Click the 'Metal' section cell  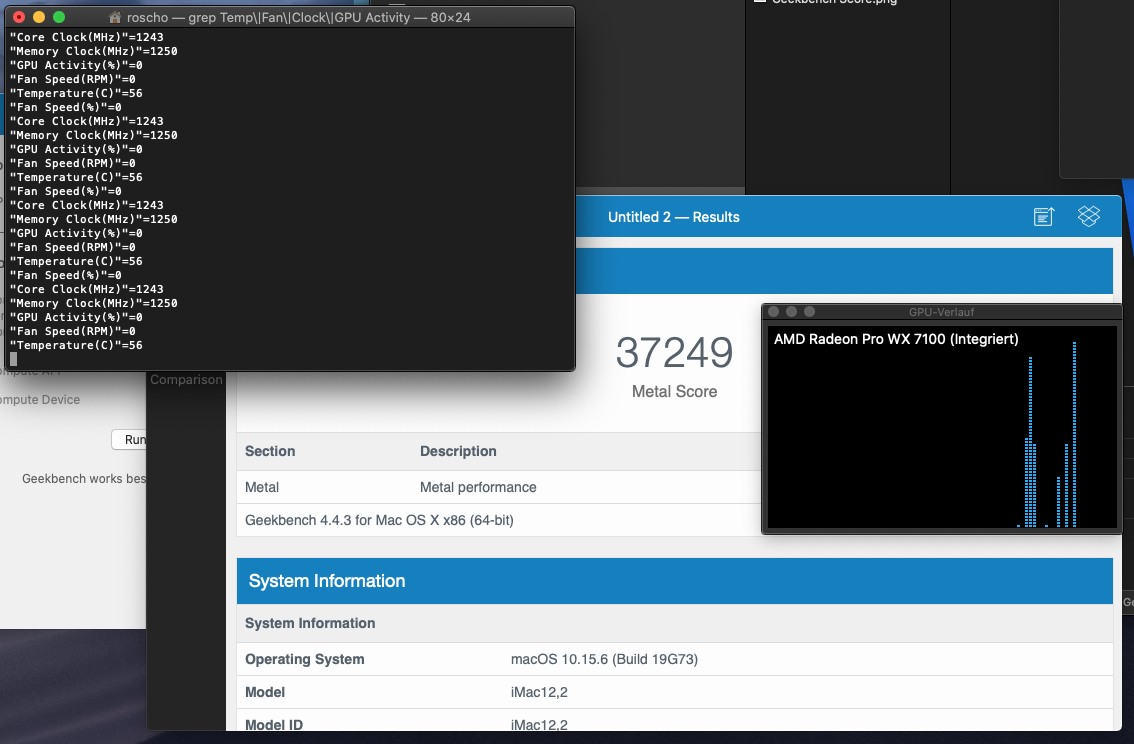coord(262,487)
